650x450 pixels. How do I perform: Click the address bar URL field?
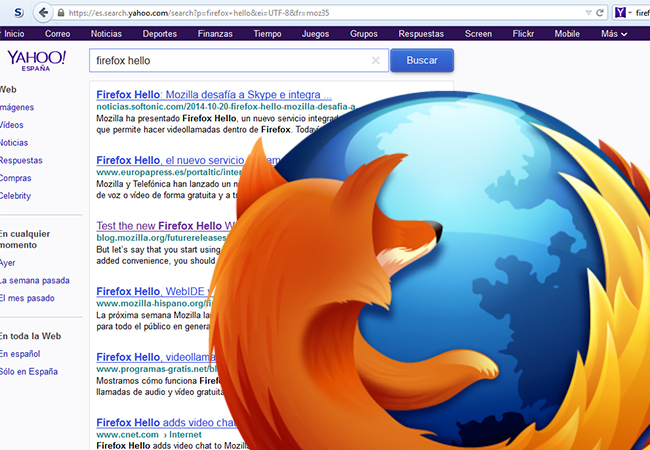[x=323, y=13]
